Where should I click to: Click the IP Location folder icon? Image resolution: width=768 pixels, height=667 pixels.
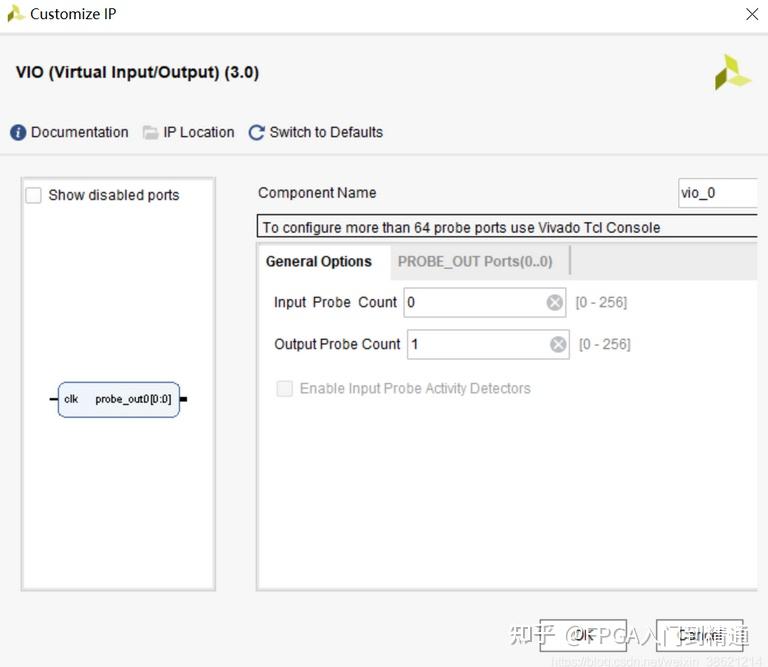[151, 133]
